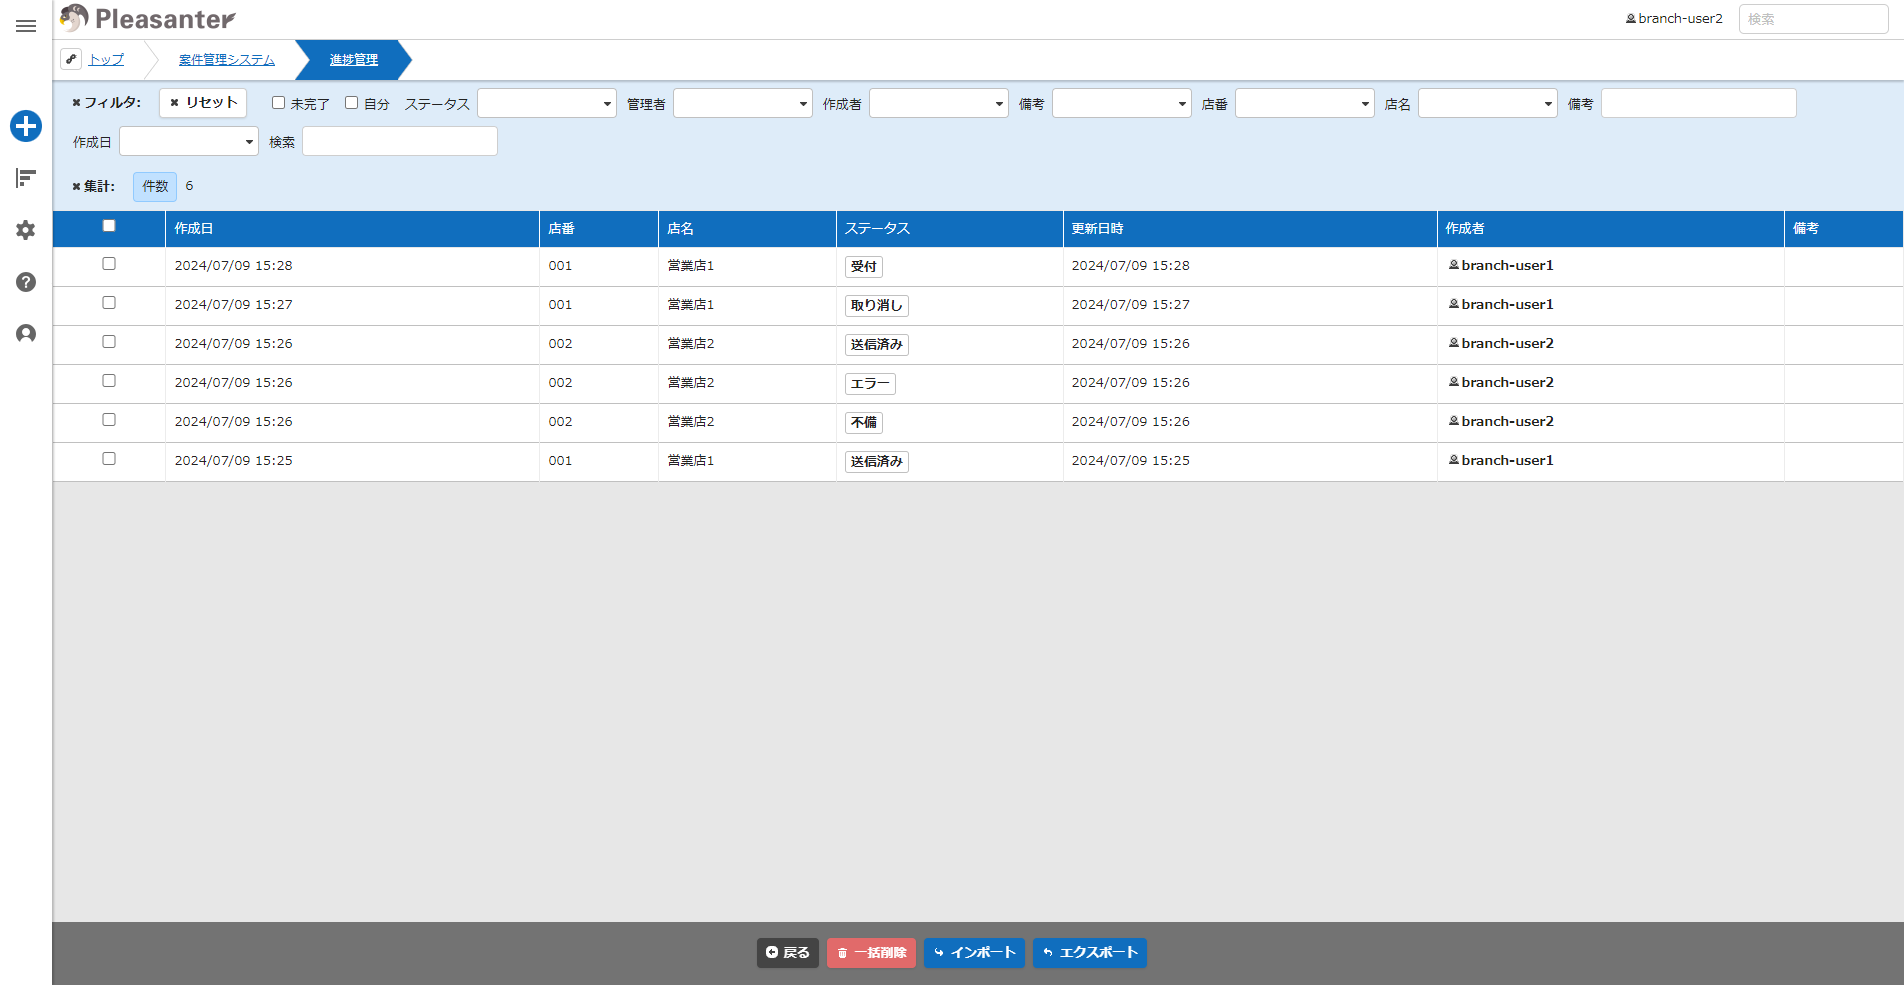Open the 店名 filter dropdown
Screen dimensions: 1904x985
(1488, 103)
